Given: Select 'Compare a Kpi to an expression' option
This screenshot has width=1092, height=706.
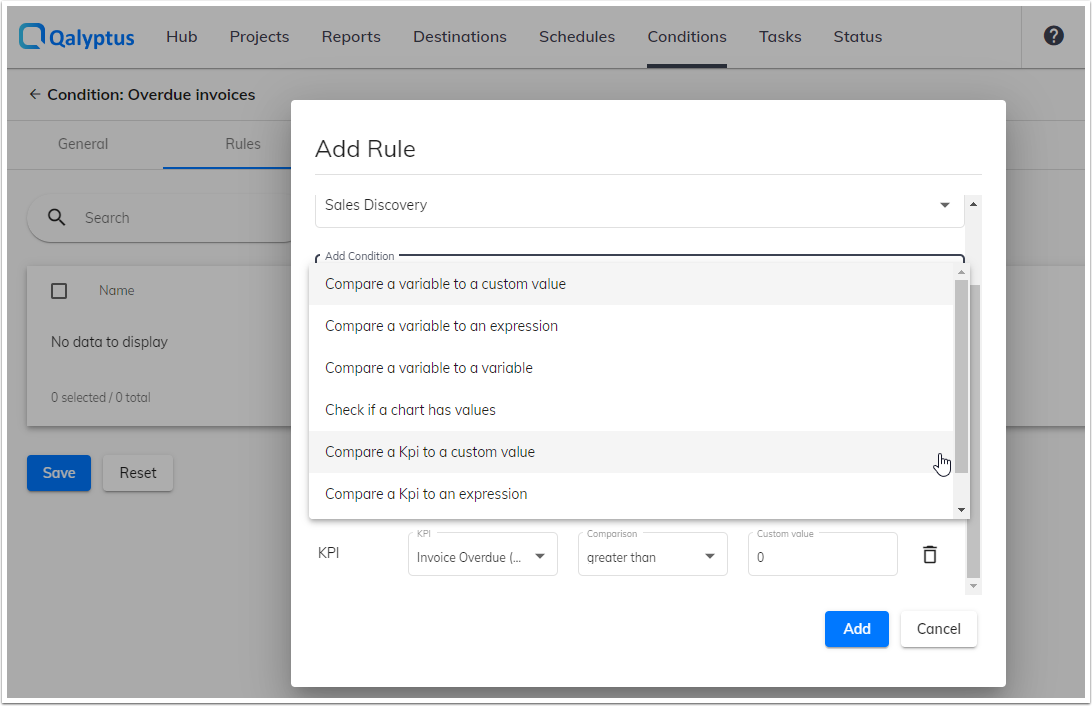Looking at the screenshot, I should (x=426, y=494).
